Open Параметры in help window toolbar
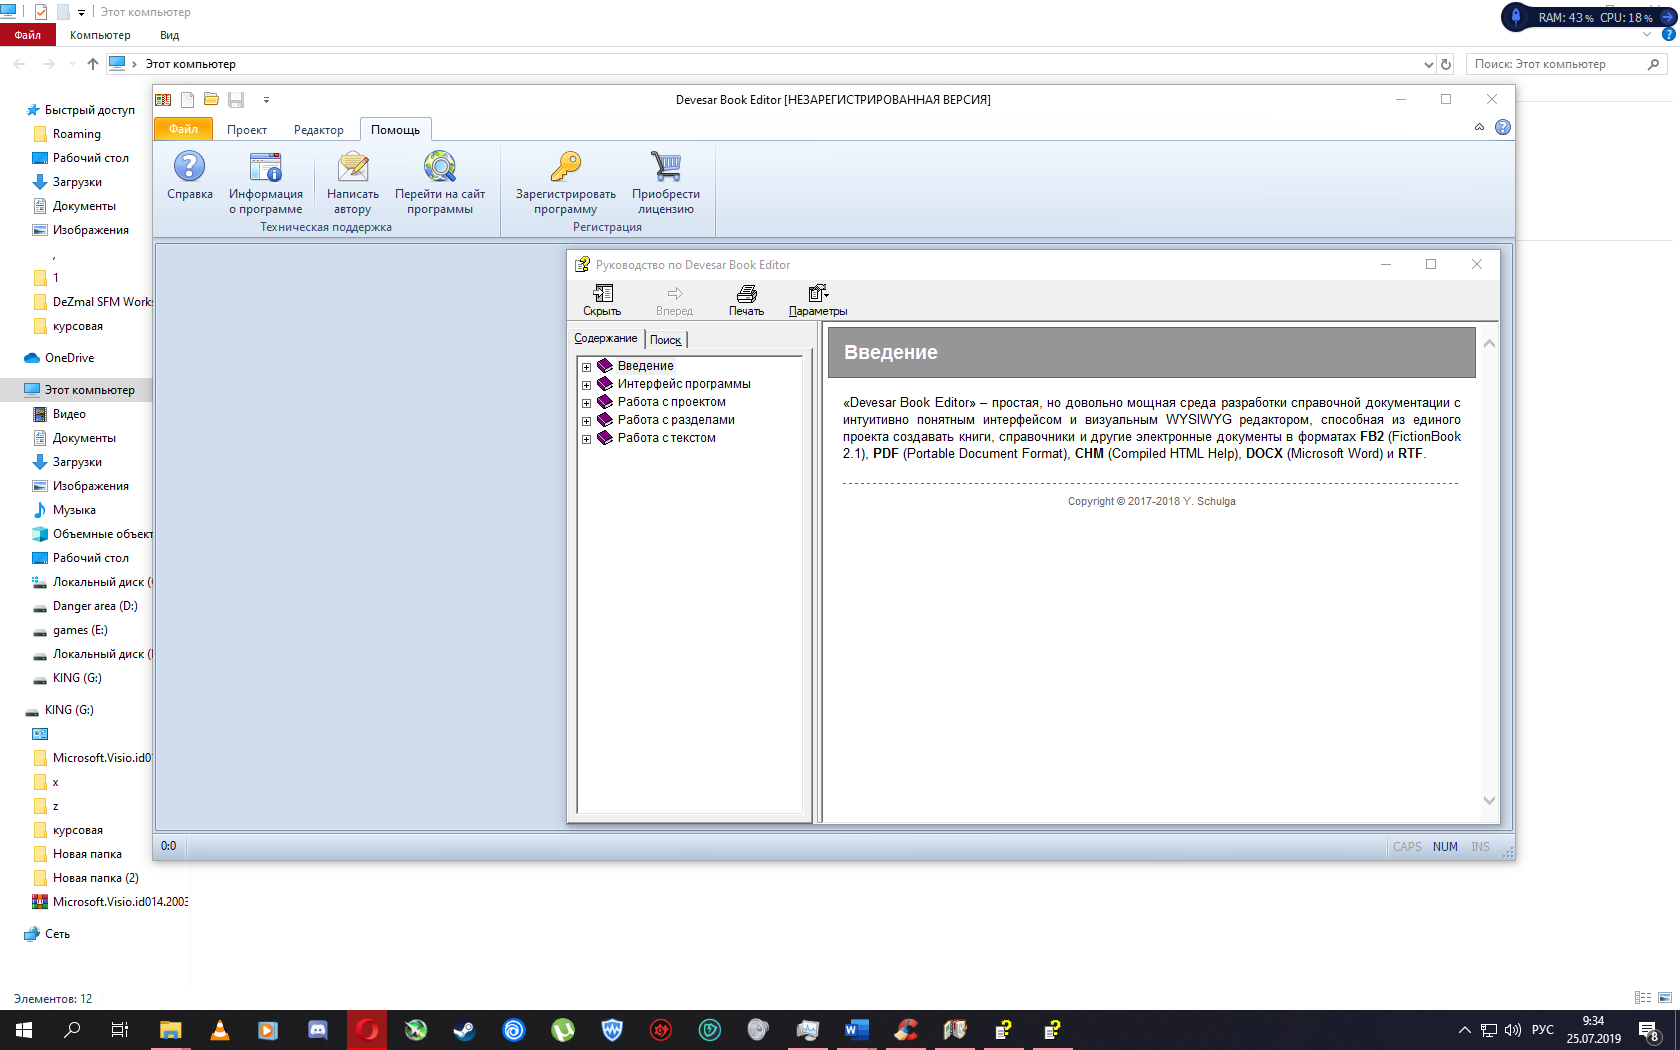 point(818,299)
